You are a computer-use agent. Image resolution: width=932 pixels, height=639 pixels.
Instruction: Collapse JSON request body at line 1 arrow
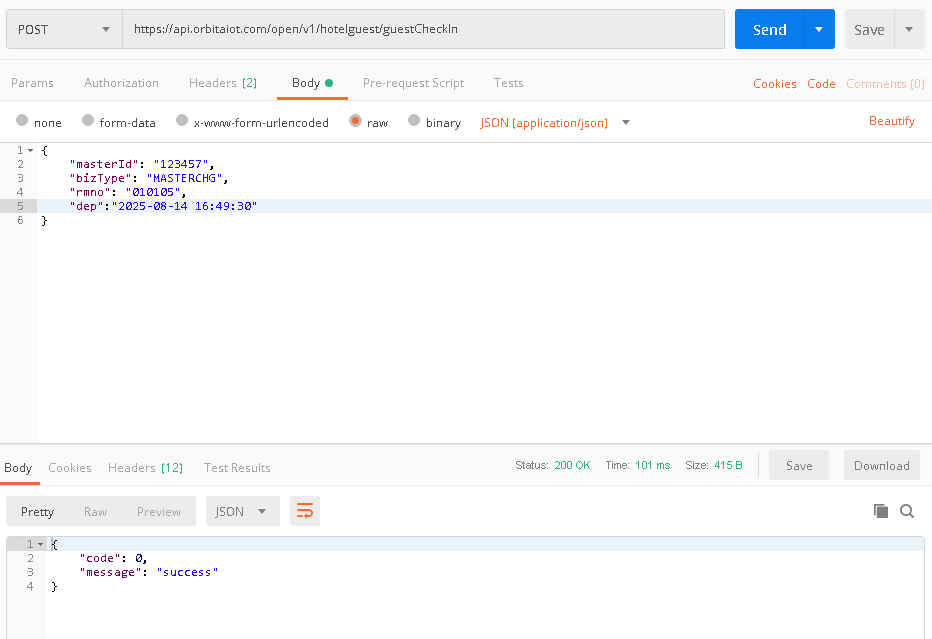(x=31, y=150)
